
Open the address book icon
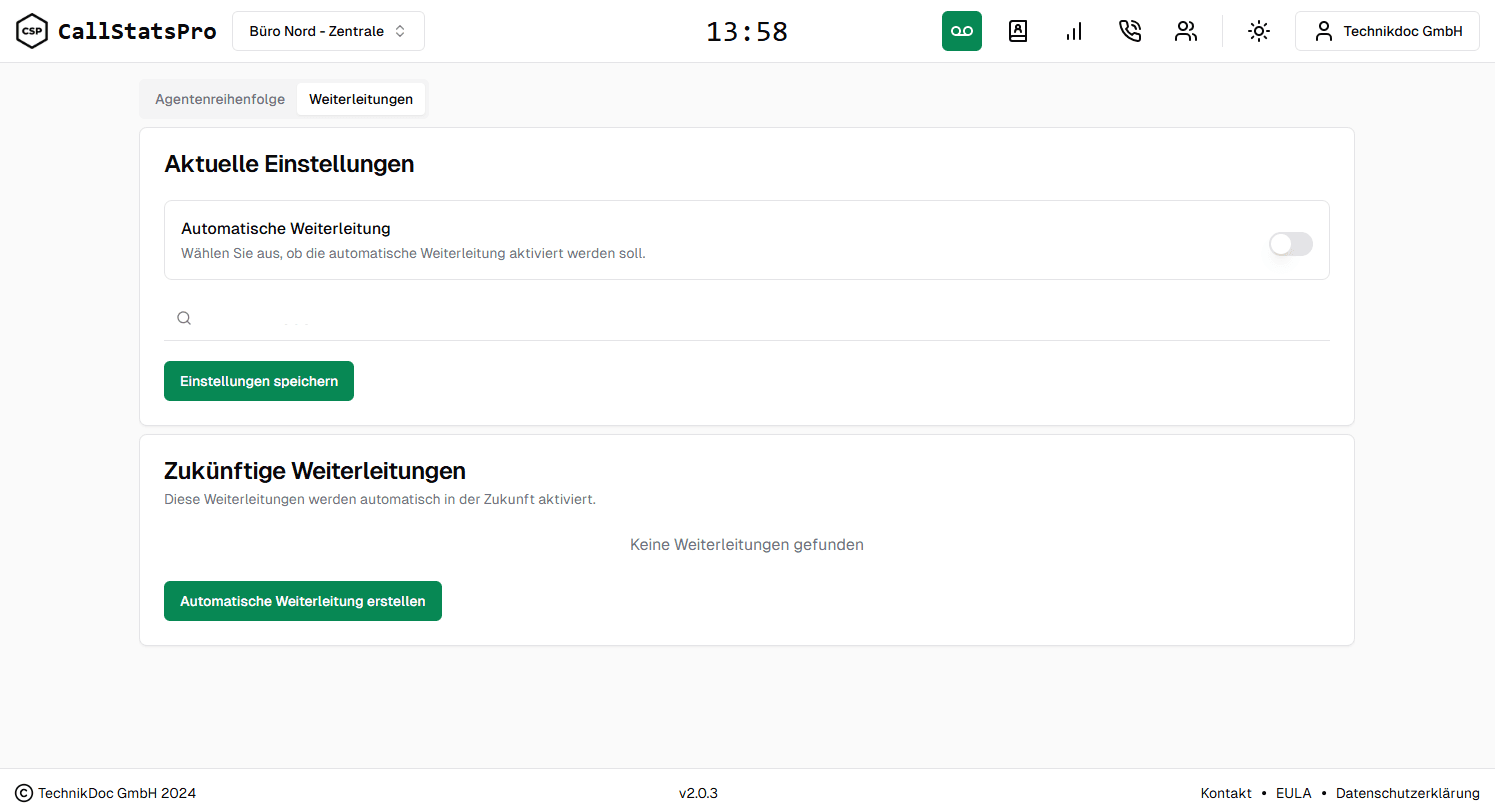pos(1018,31)
